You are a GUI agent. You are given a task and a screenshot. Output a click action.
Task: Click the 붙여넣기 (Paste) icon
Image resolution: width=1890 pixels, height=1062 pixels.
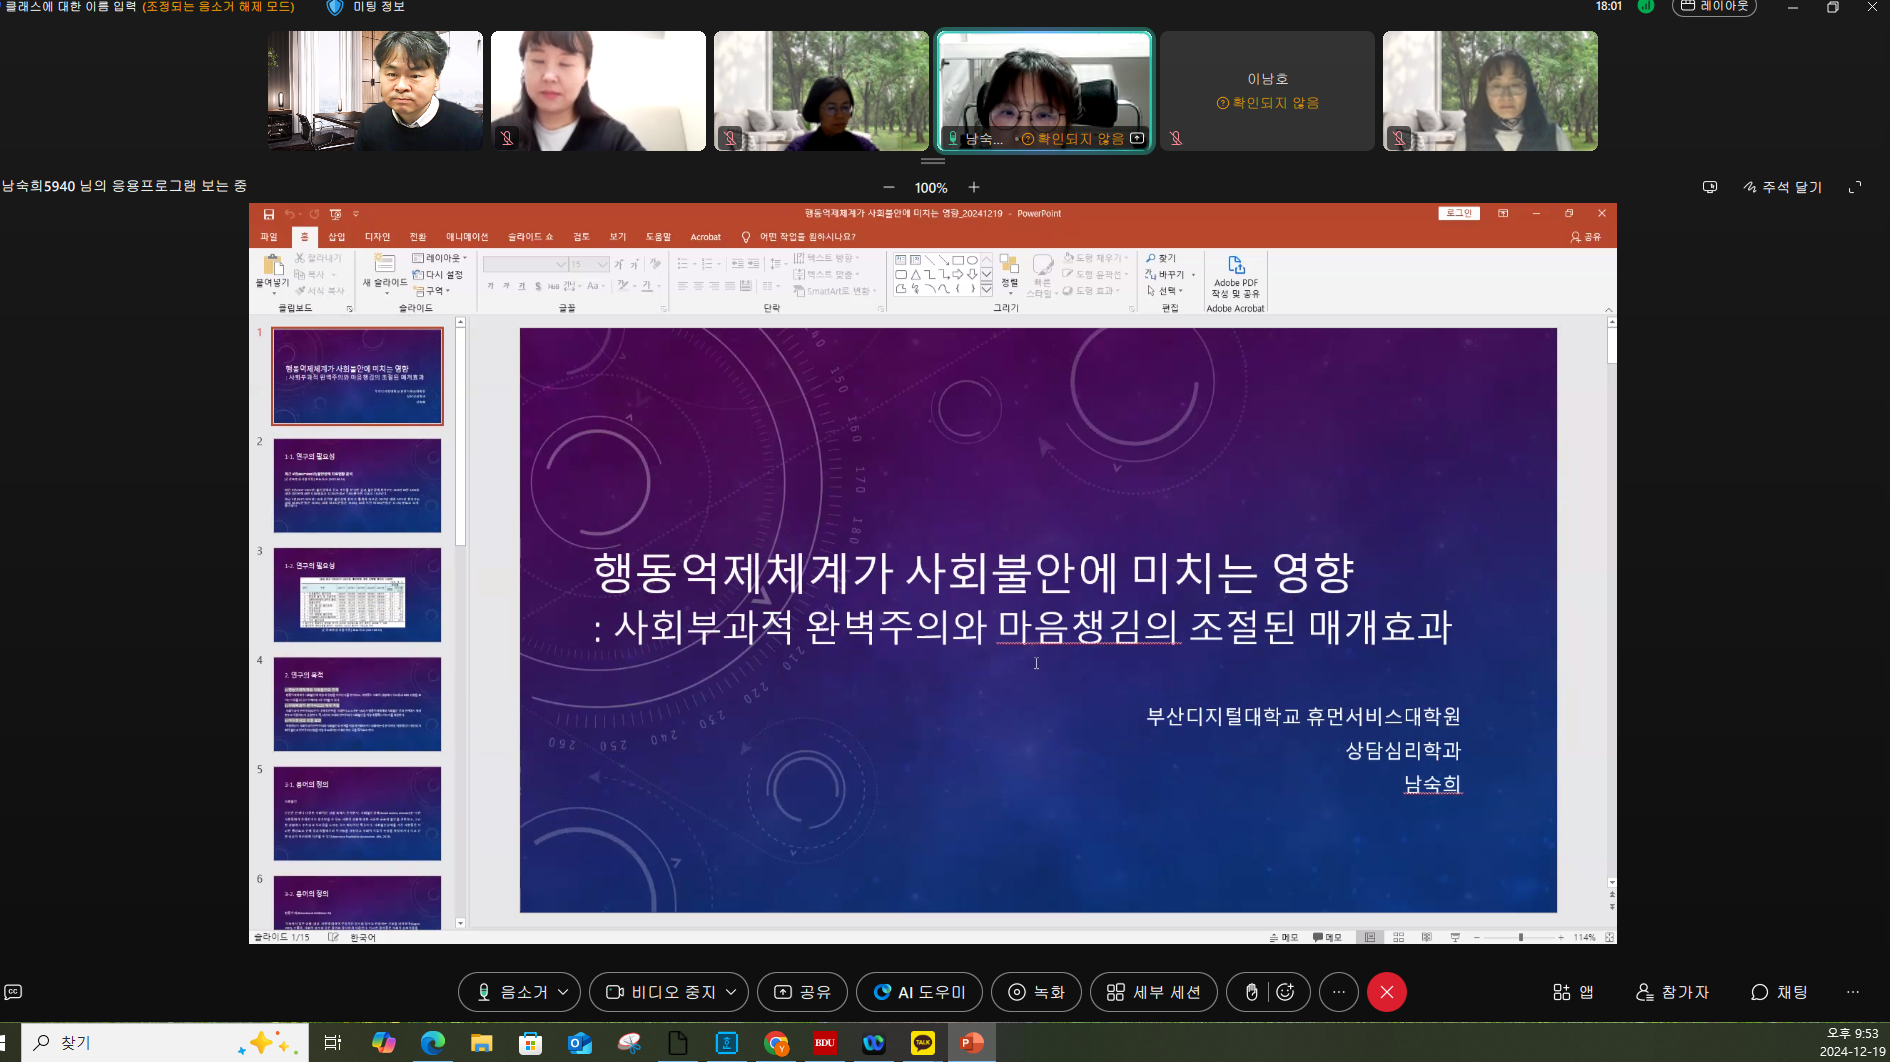pos(272,265)
